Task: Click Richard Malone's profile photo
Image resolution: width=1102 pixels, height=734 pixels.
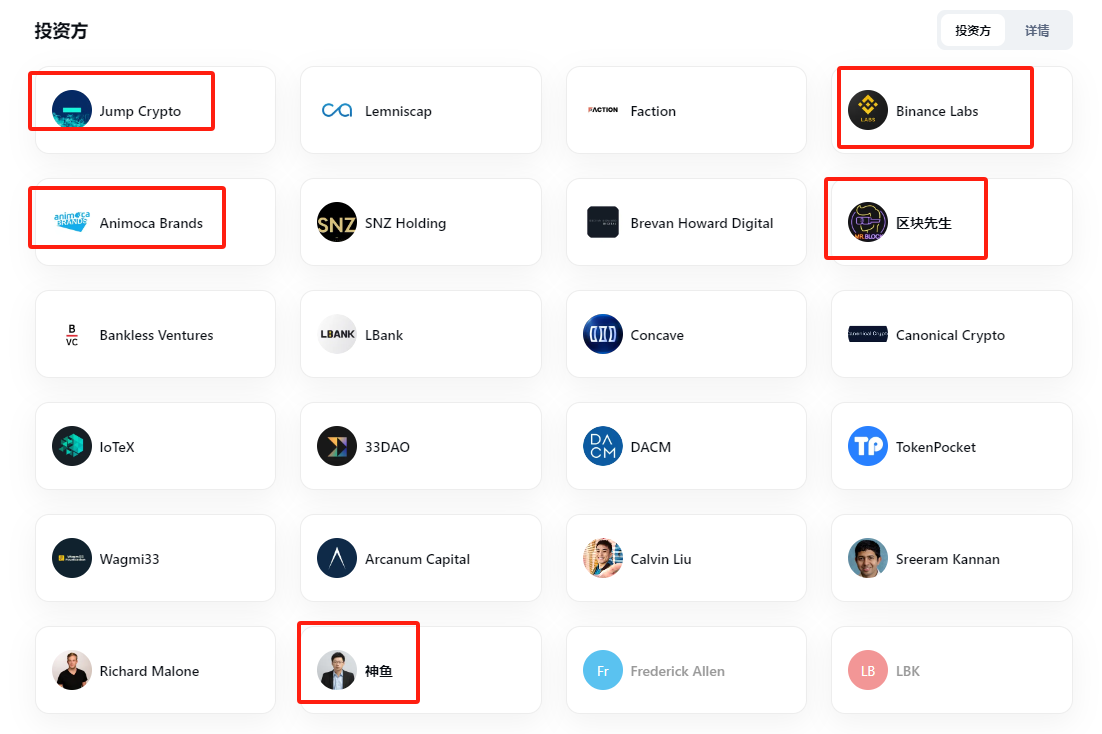Action: (72, 670)
